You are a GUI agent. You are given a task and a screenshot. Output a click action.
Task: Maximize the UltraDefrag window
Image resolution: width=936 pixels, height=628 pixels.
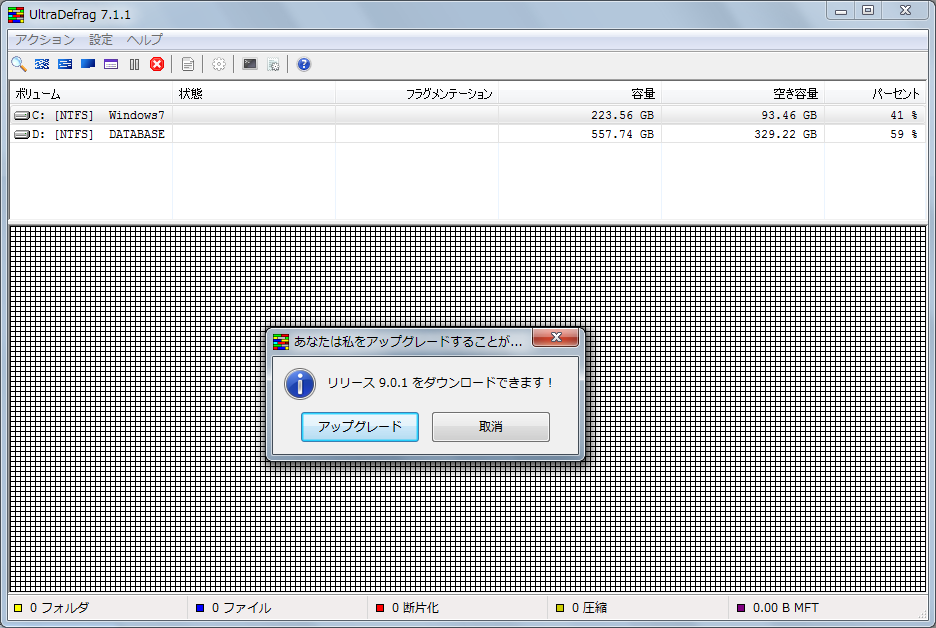click(x=868, y=11)
